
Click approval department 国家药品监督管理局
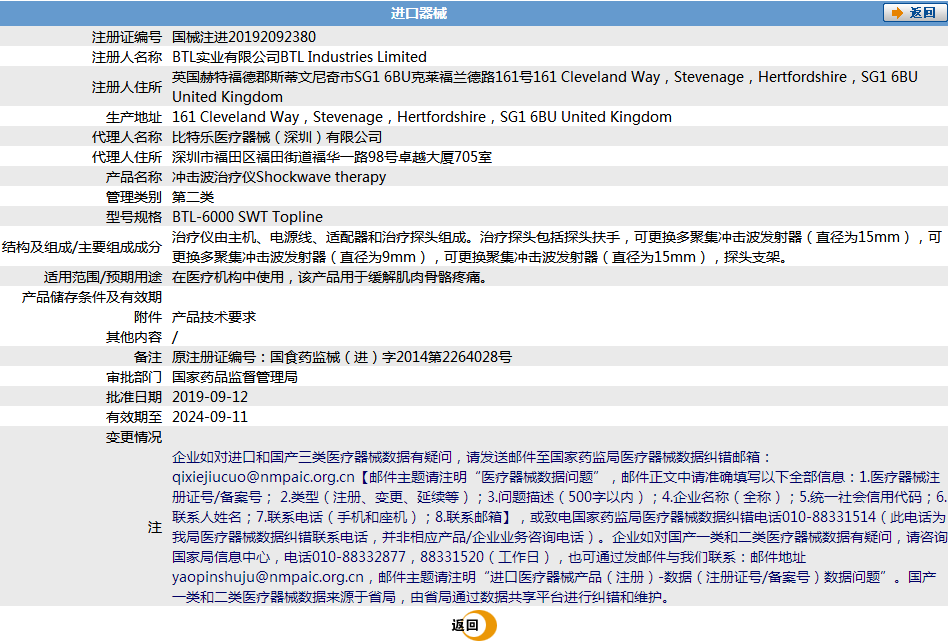coord(234,377)
